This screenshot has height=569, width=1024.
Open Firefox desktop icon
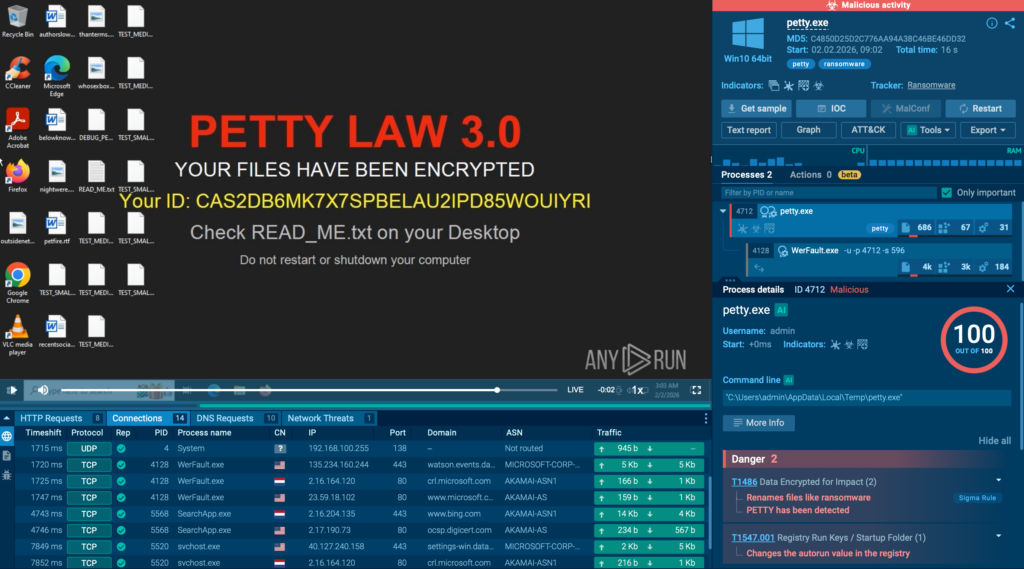(x=18, y=176)
